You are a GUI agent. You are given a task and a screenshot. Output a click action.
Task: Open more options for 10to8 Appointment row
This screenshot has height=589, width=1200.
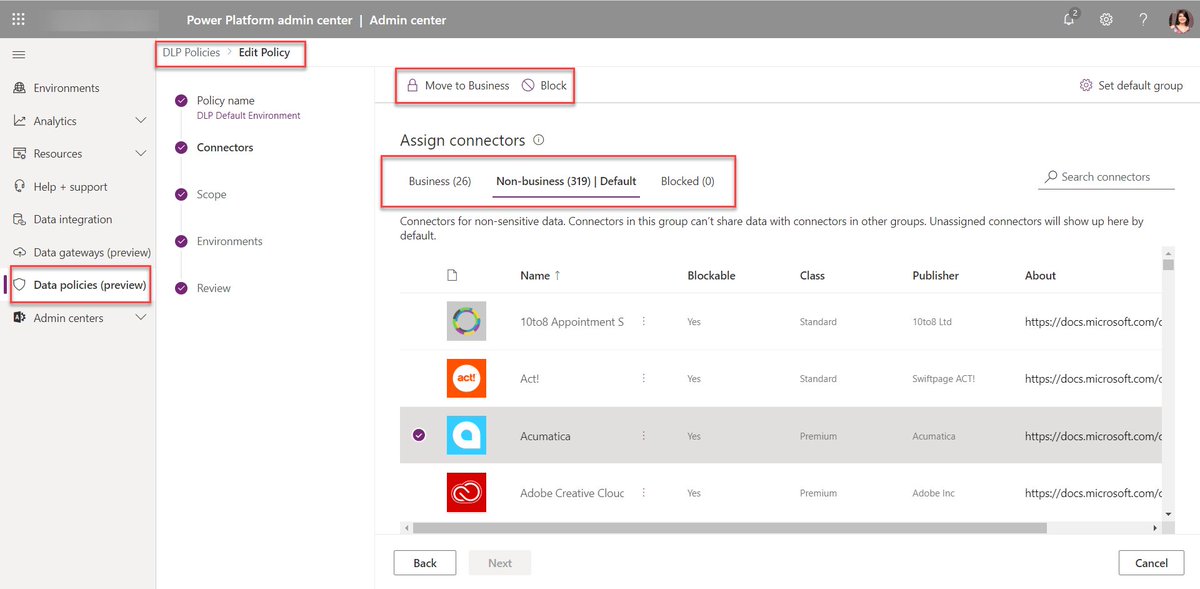click(644, 322)
